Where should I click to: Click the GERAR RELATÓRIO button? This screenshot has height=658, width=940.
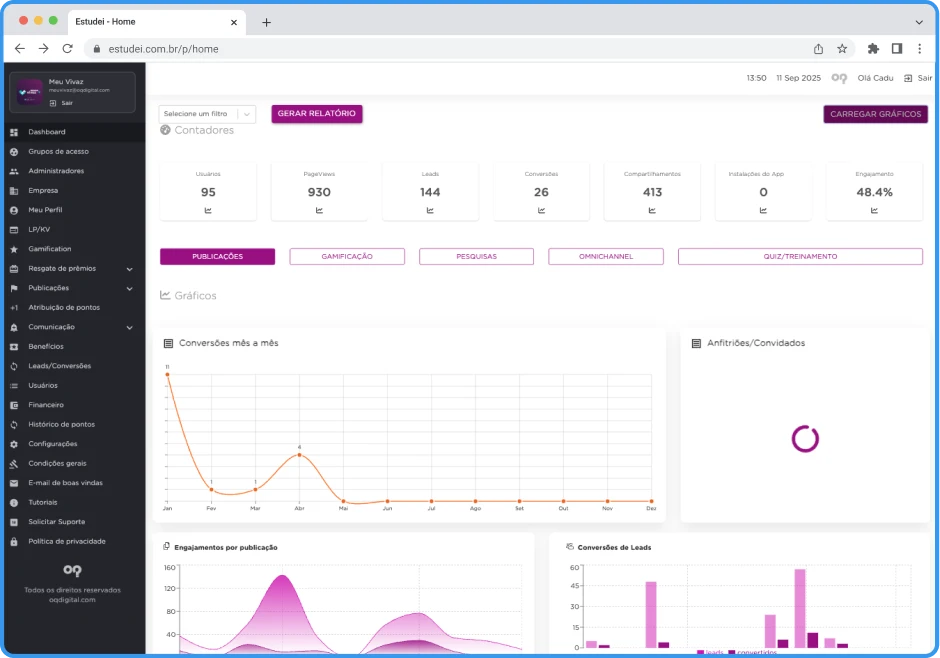click(x=316, y=114)
